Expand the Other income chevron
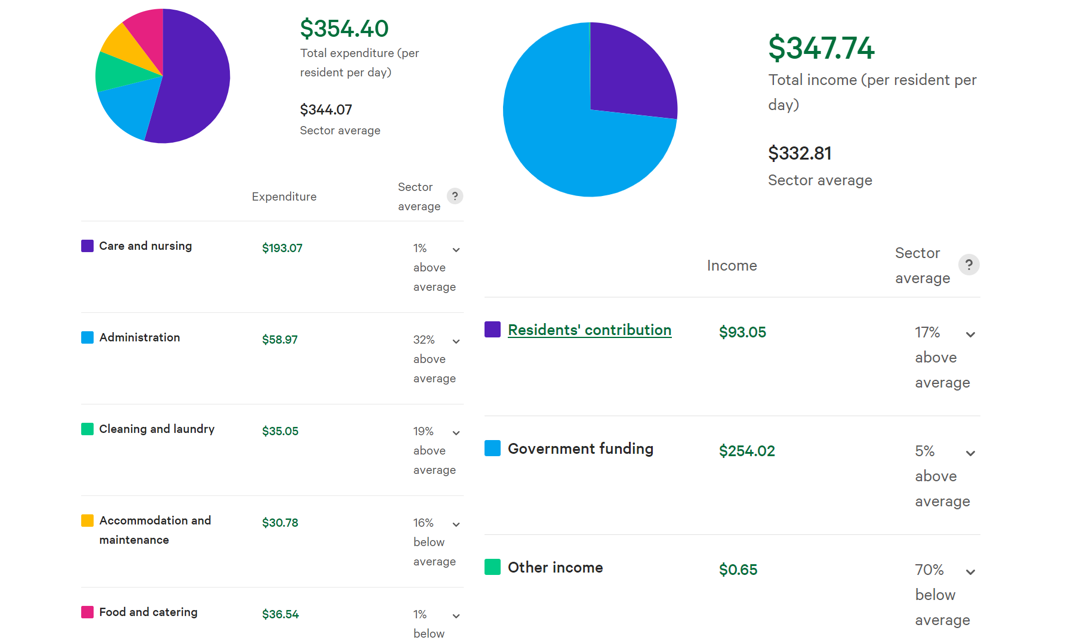The height and width of the screenshot is (639, 1092). pos(970,572)
